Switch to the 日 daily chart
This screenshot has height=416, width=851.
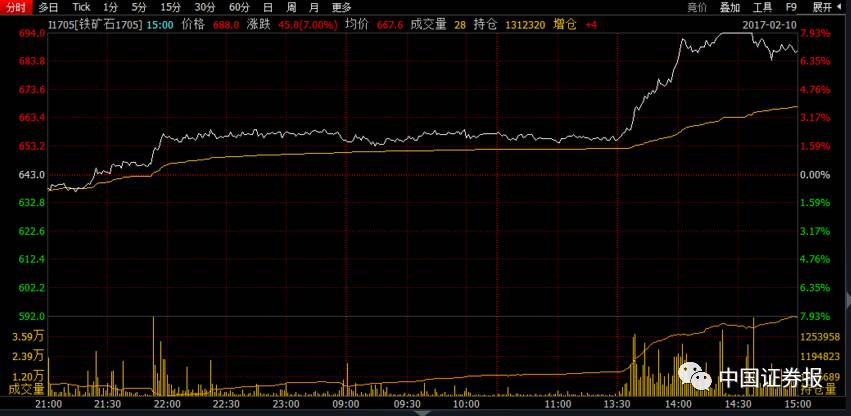268,7
